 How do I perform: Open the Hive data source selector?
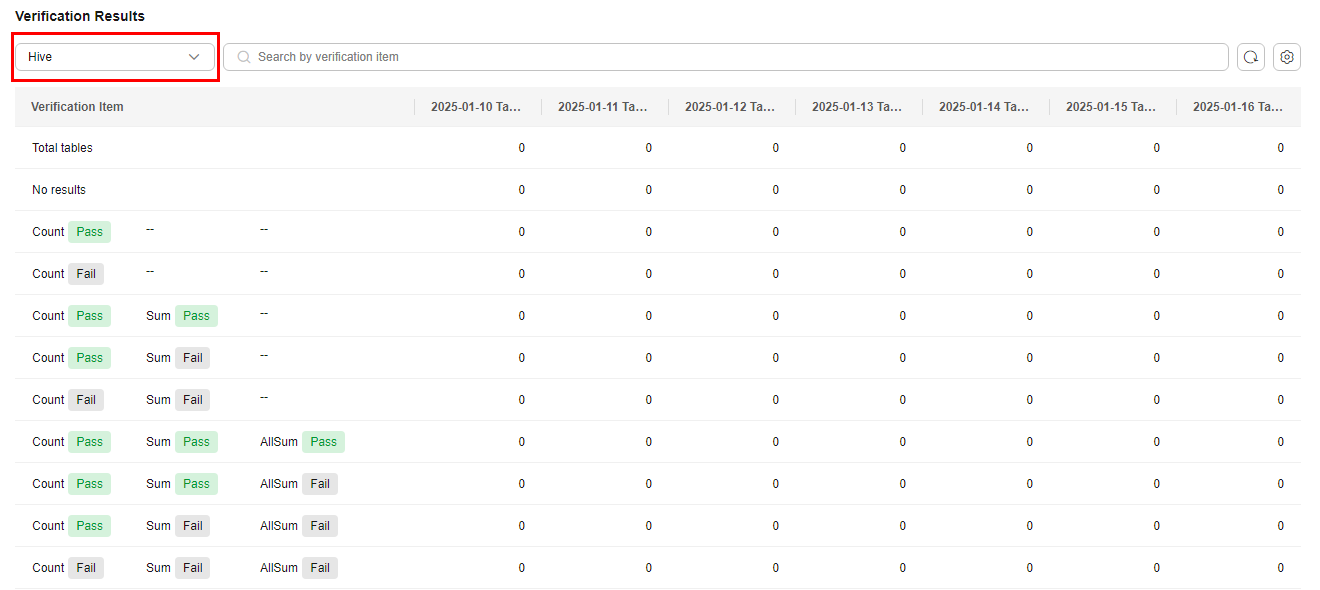pyautogui.click(x=115, y=57)
